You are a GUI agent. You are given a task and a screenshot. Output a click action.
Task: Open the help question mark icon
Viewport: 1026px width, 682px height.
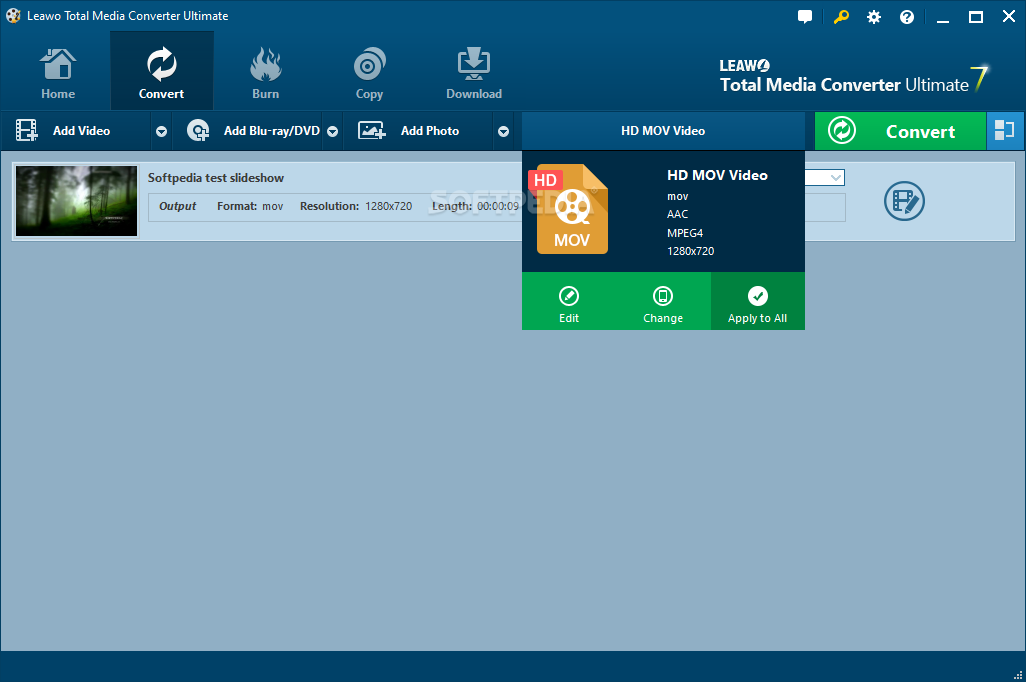click(906, 17)
